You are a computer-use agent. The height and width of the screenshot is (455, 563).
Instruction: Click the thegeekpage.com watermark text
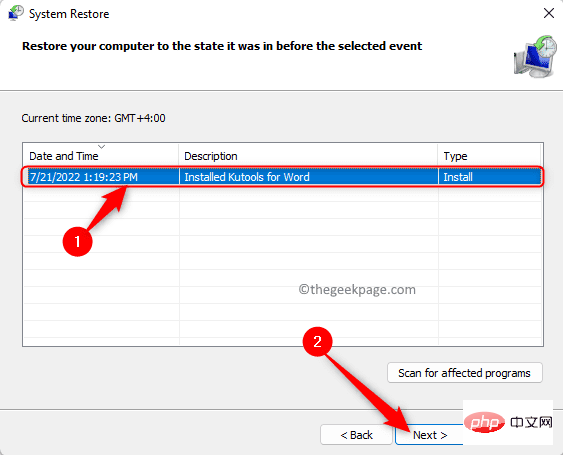(x=357, y=289)
